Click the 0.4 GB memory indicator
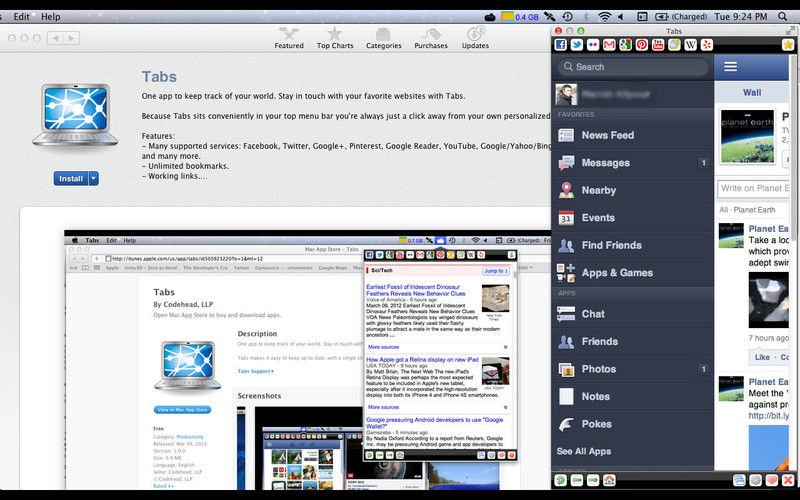Viewport: 800px width, 500px height. pyautogui.click(x=520, y=17)
